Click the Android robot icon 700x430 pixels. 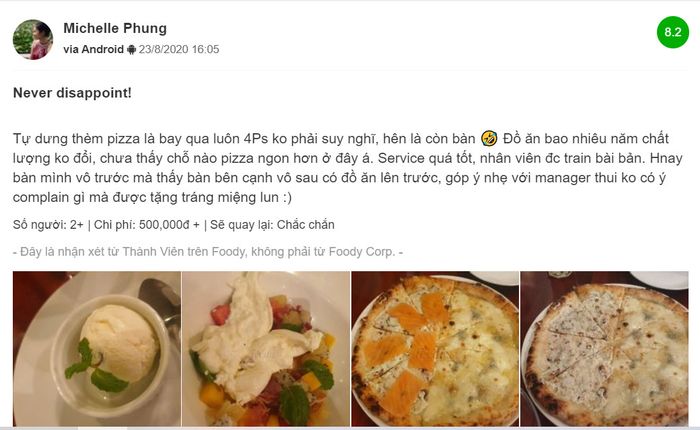coord(131,50)
